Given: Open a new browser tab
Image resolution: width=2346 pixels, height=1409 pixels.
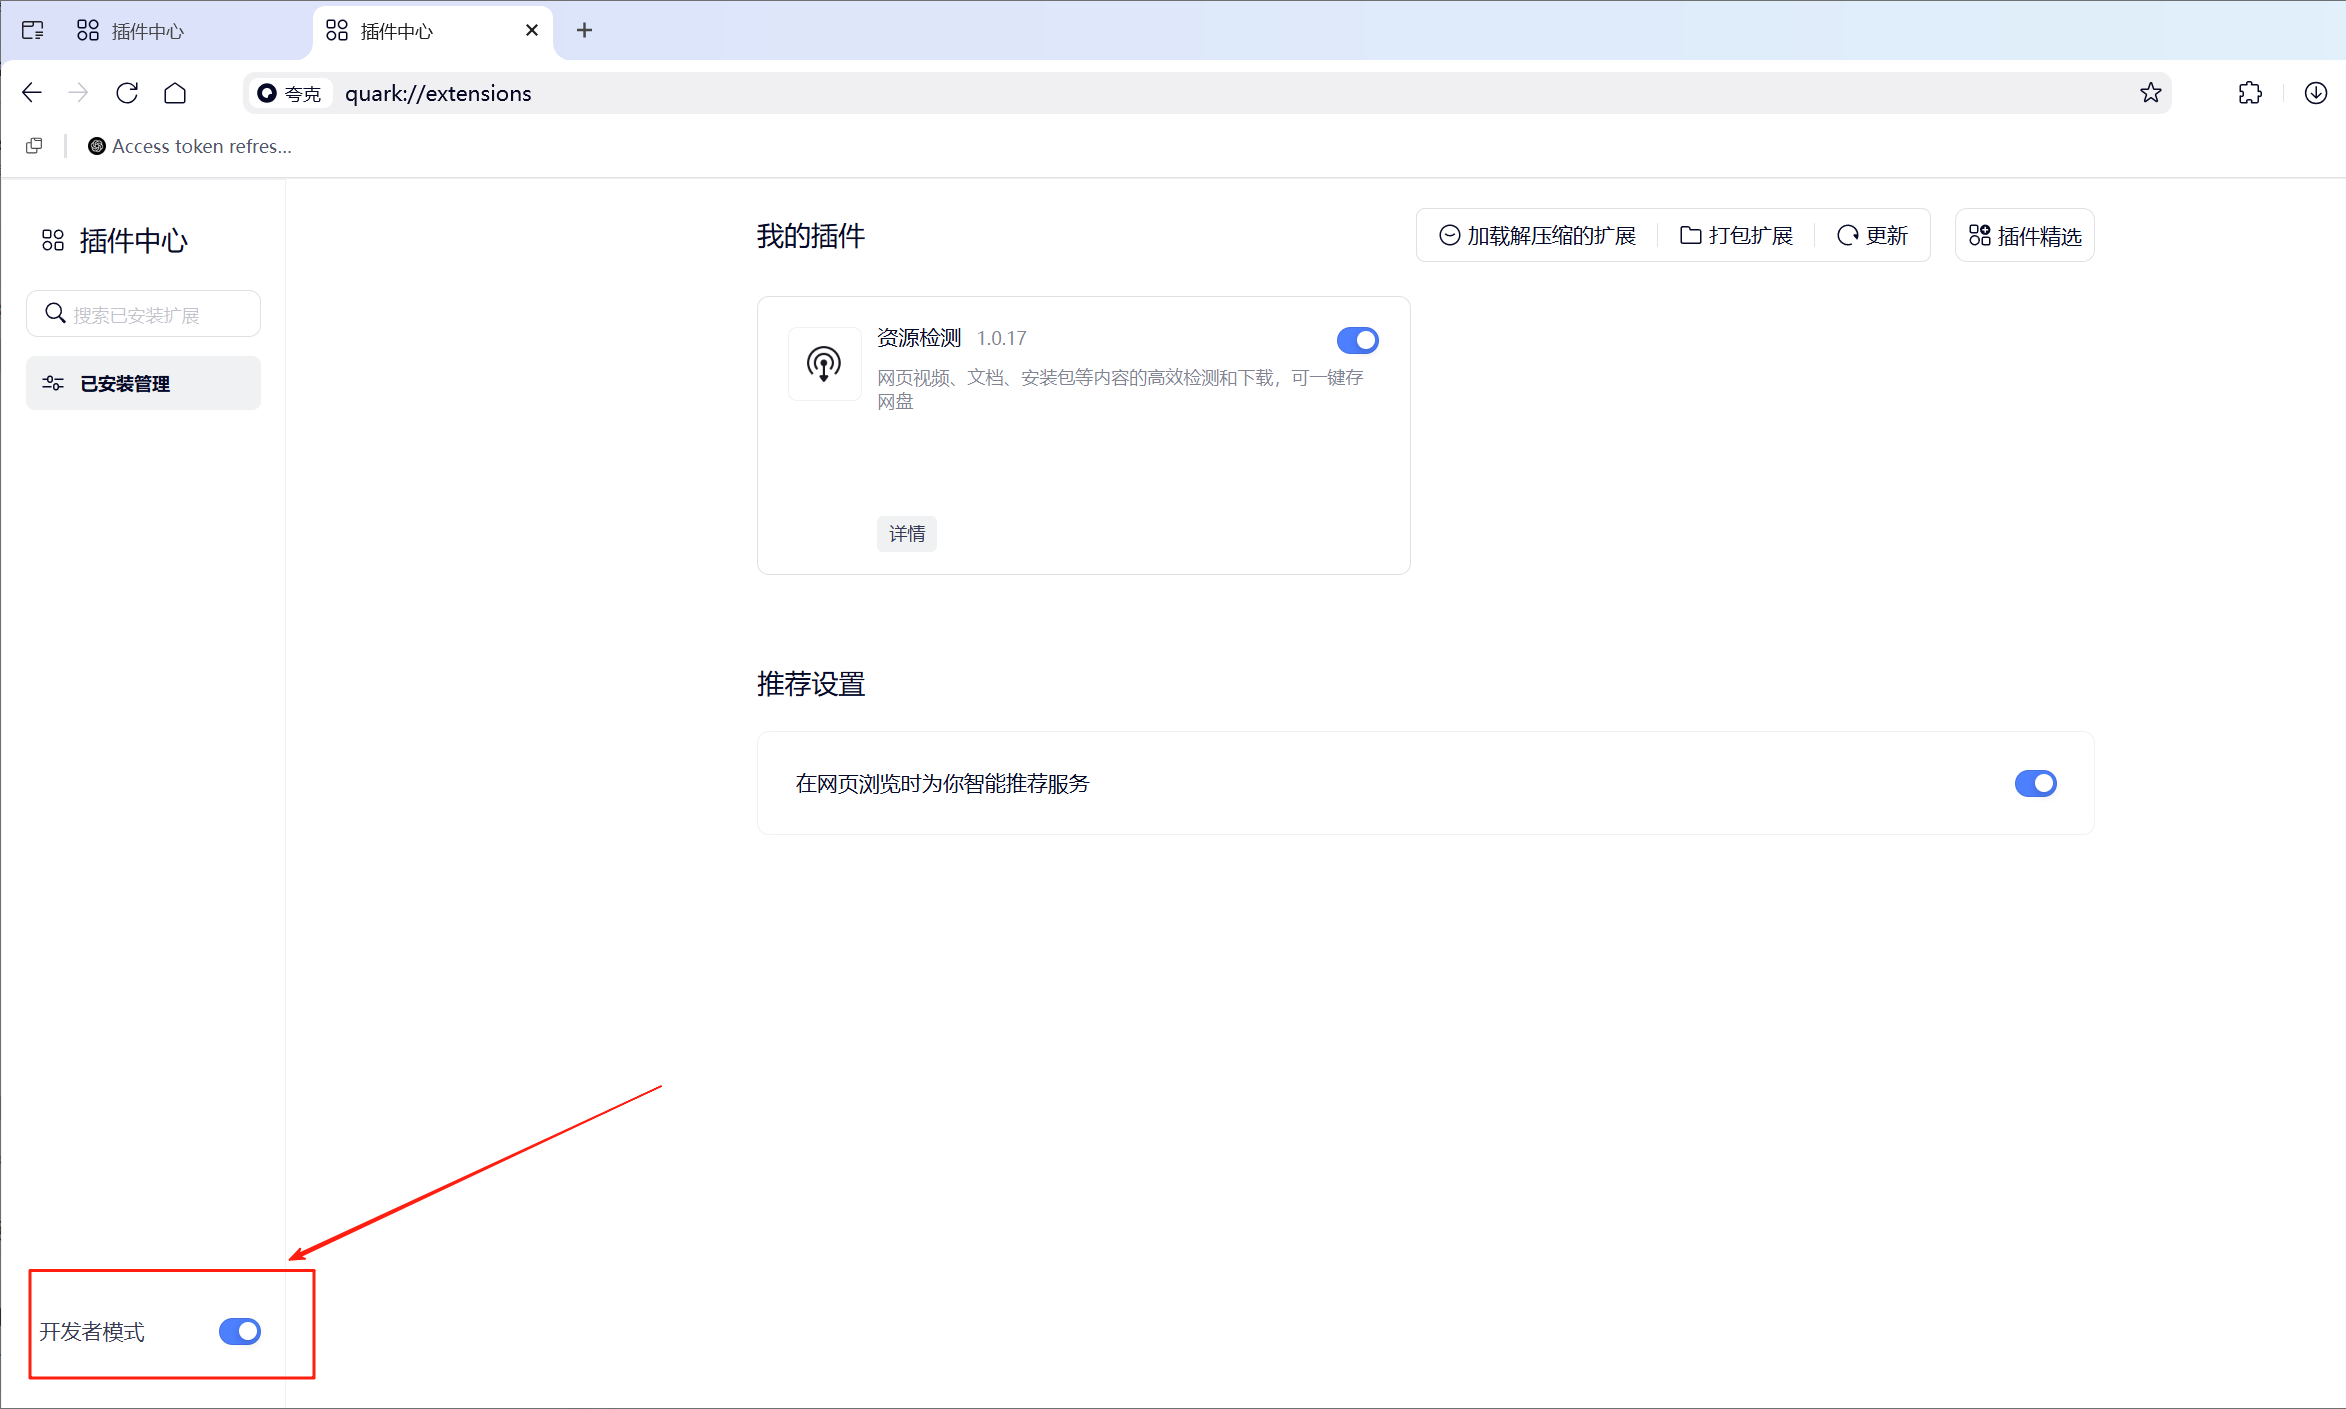Looking at the screenshot, I should pyautogui.click(x=584, y=30).
